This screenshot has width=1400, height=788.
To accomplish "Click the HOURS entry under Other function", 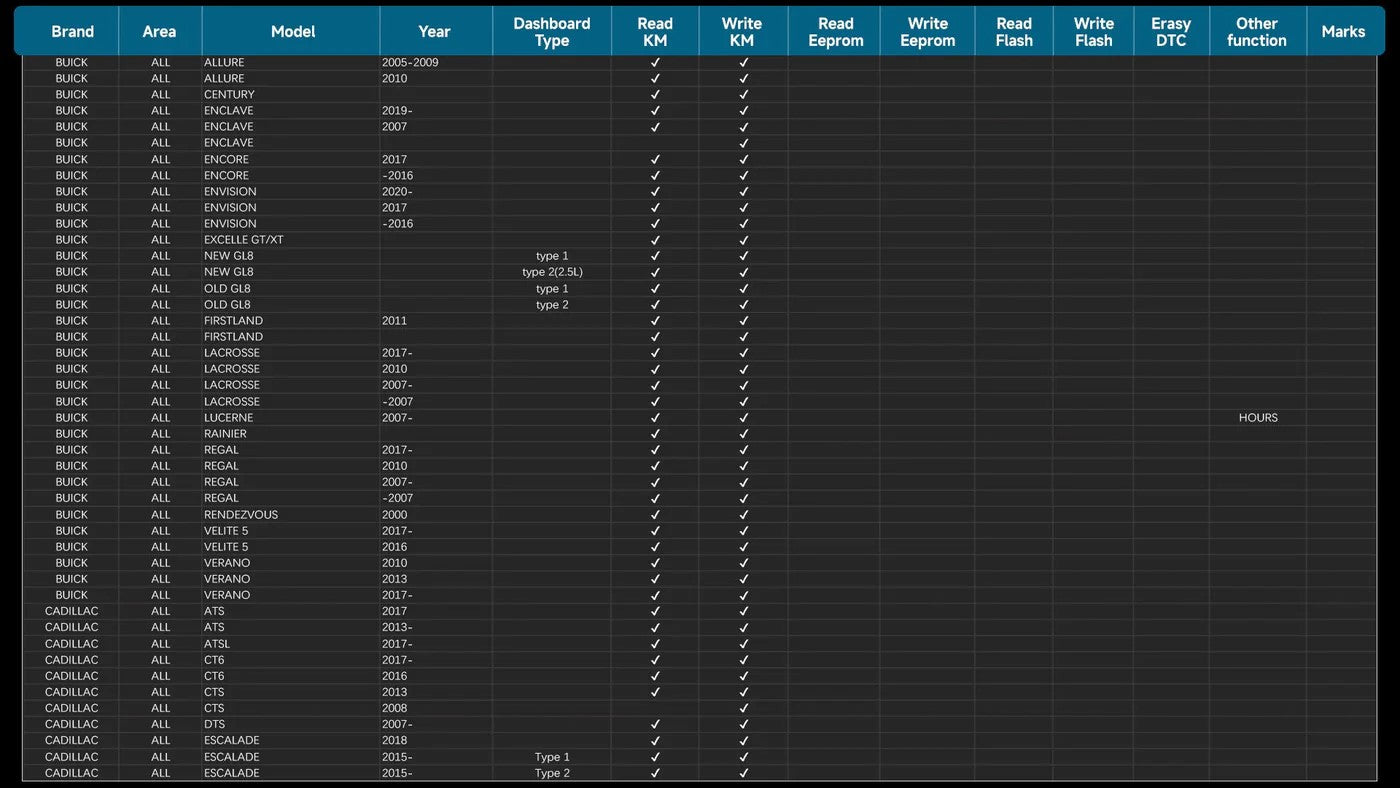I will coord(1257,418).
